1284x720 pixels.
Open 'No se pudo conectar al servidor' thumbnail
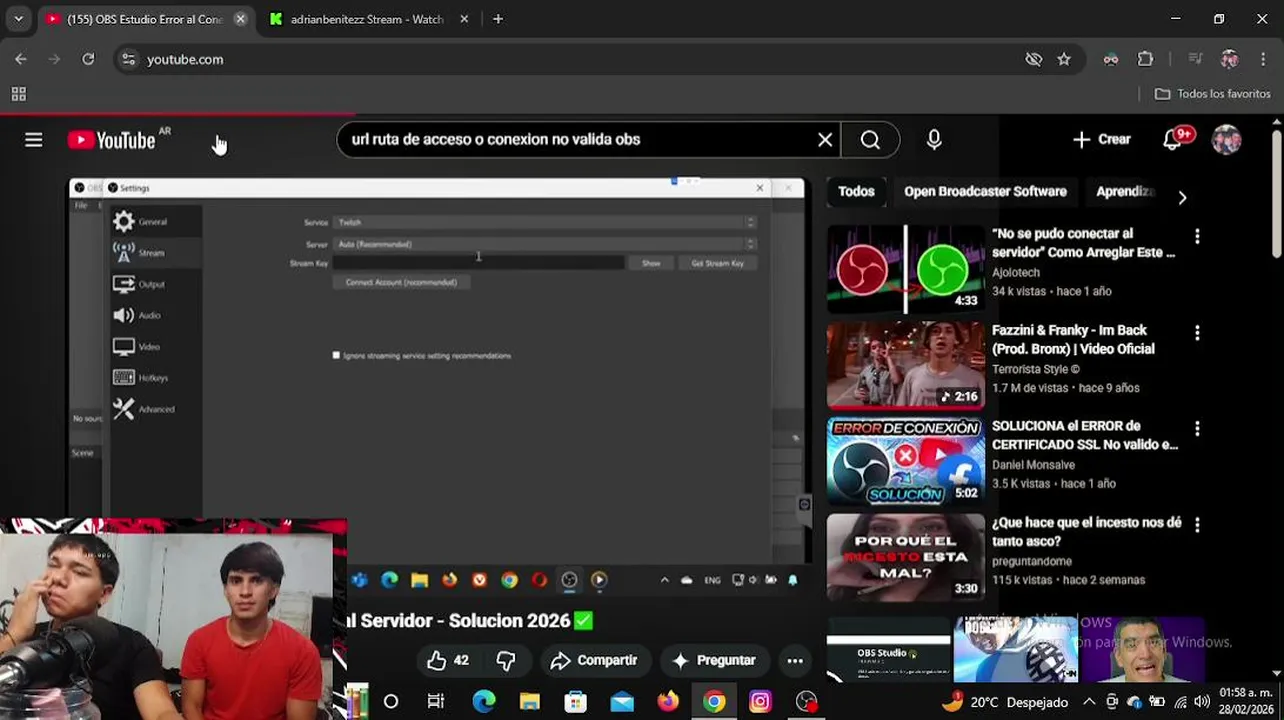pyautogui.click(x=905, y=270)
